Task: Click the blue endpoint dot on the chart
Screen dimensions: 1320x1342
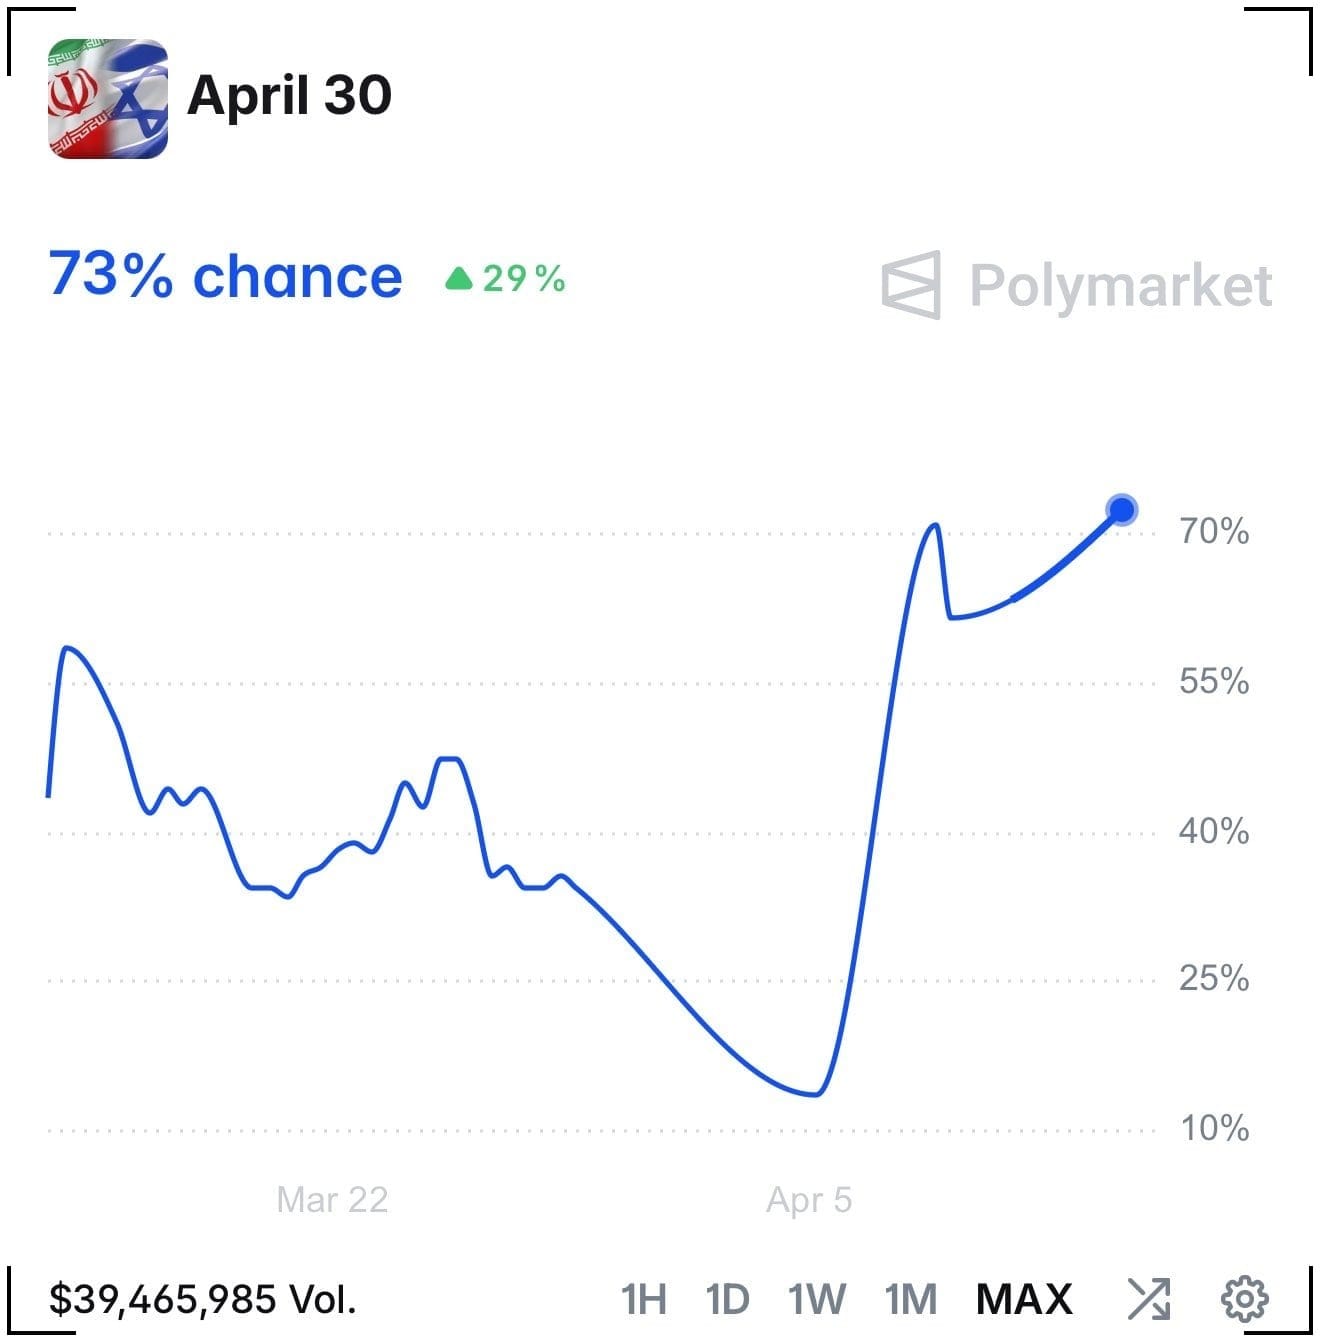Action: [1122, 510]
